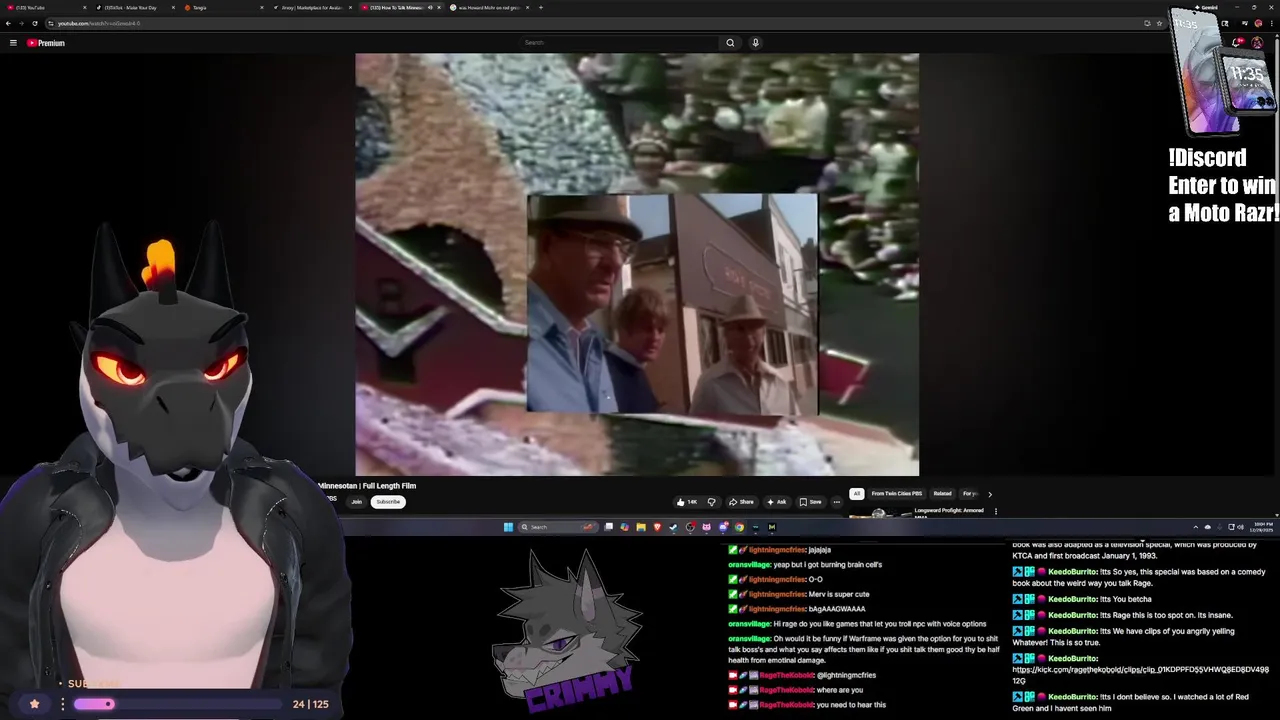Reload the page with the refresh icon
The height and width of the screenshot is (720, 1280).
coord(35,23)
